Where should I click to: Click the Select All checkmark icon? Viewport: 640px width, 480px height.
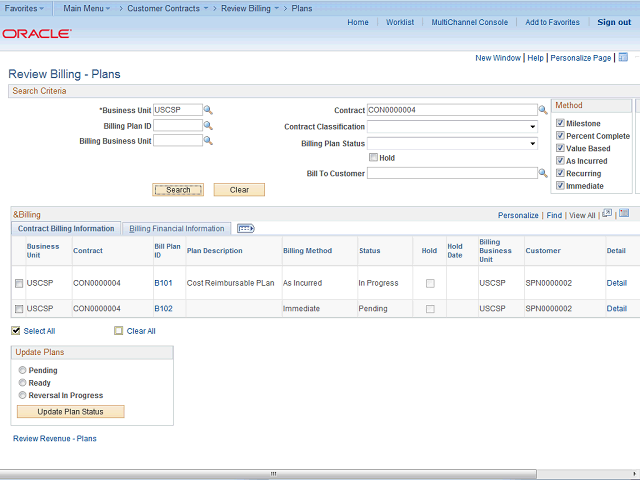point(16,331)
